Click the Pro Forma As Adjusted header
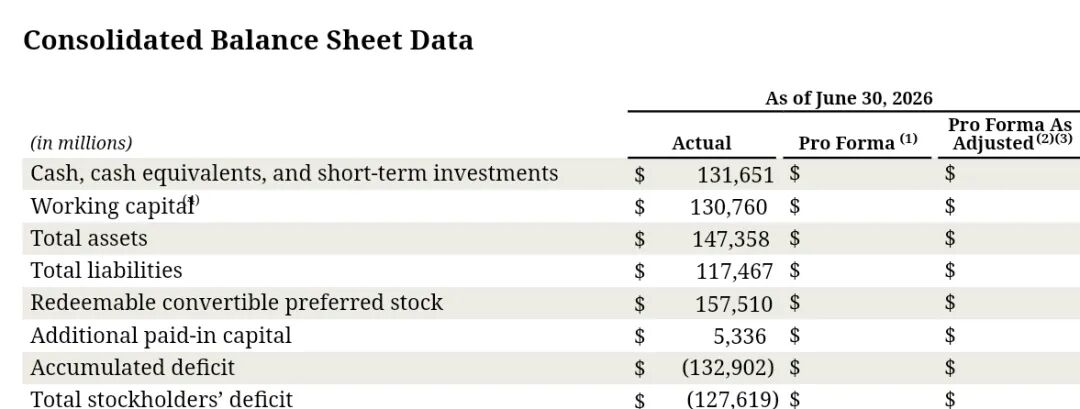1080x409 pixels. (x=1010, y=134)
